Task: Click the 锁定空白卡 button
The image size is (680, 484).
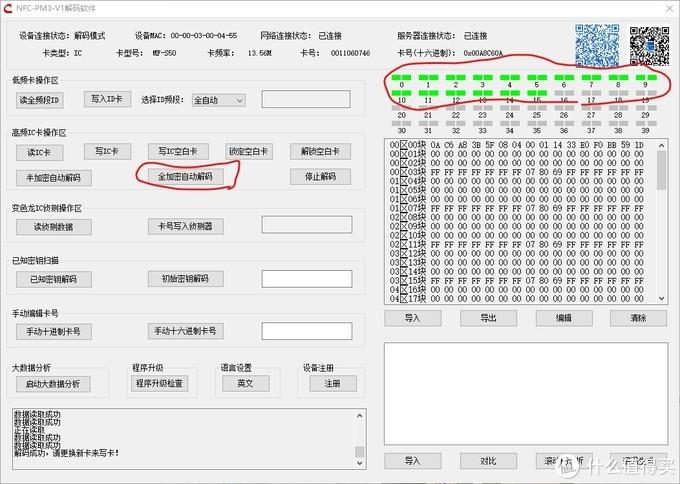Action: tap(248, 152)
